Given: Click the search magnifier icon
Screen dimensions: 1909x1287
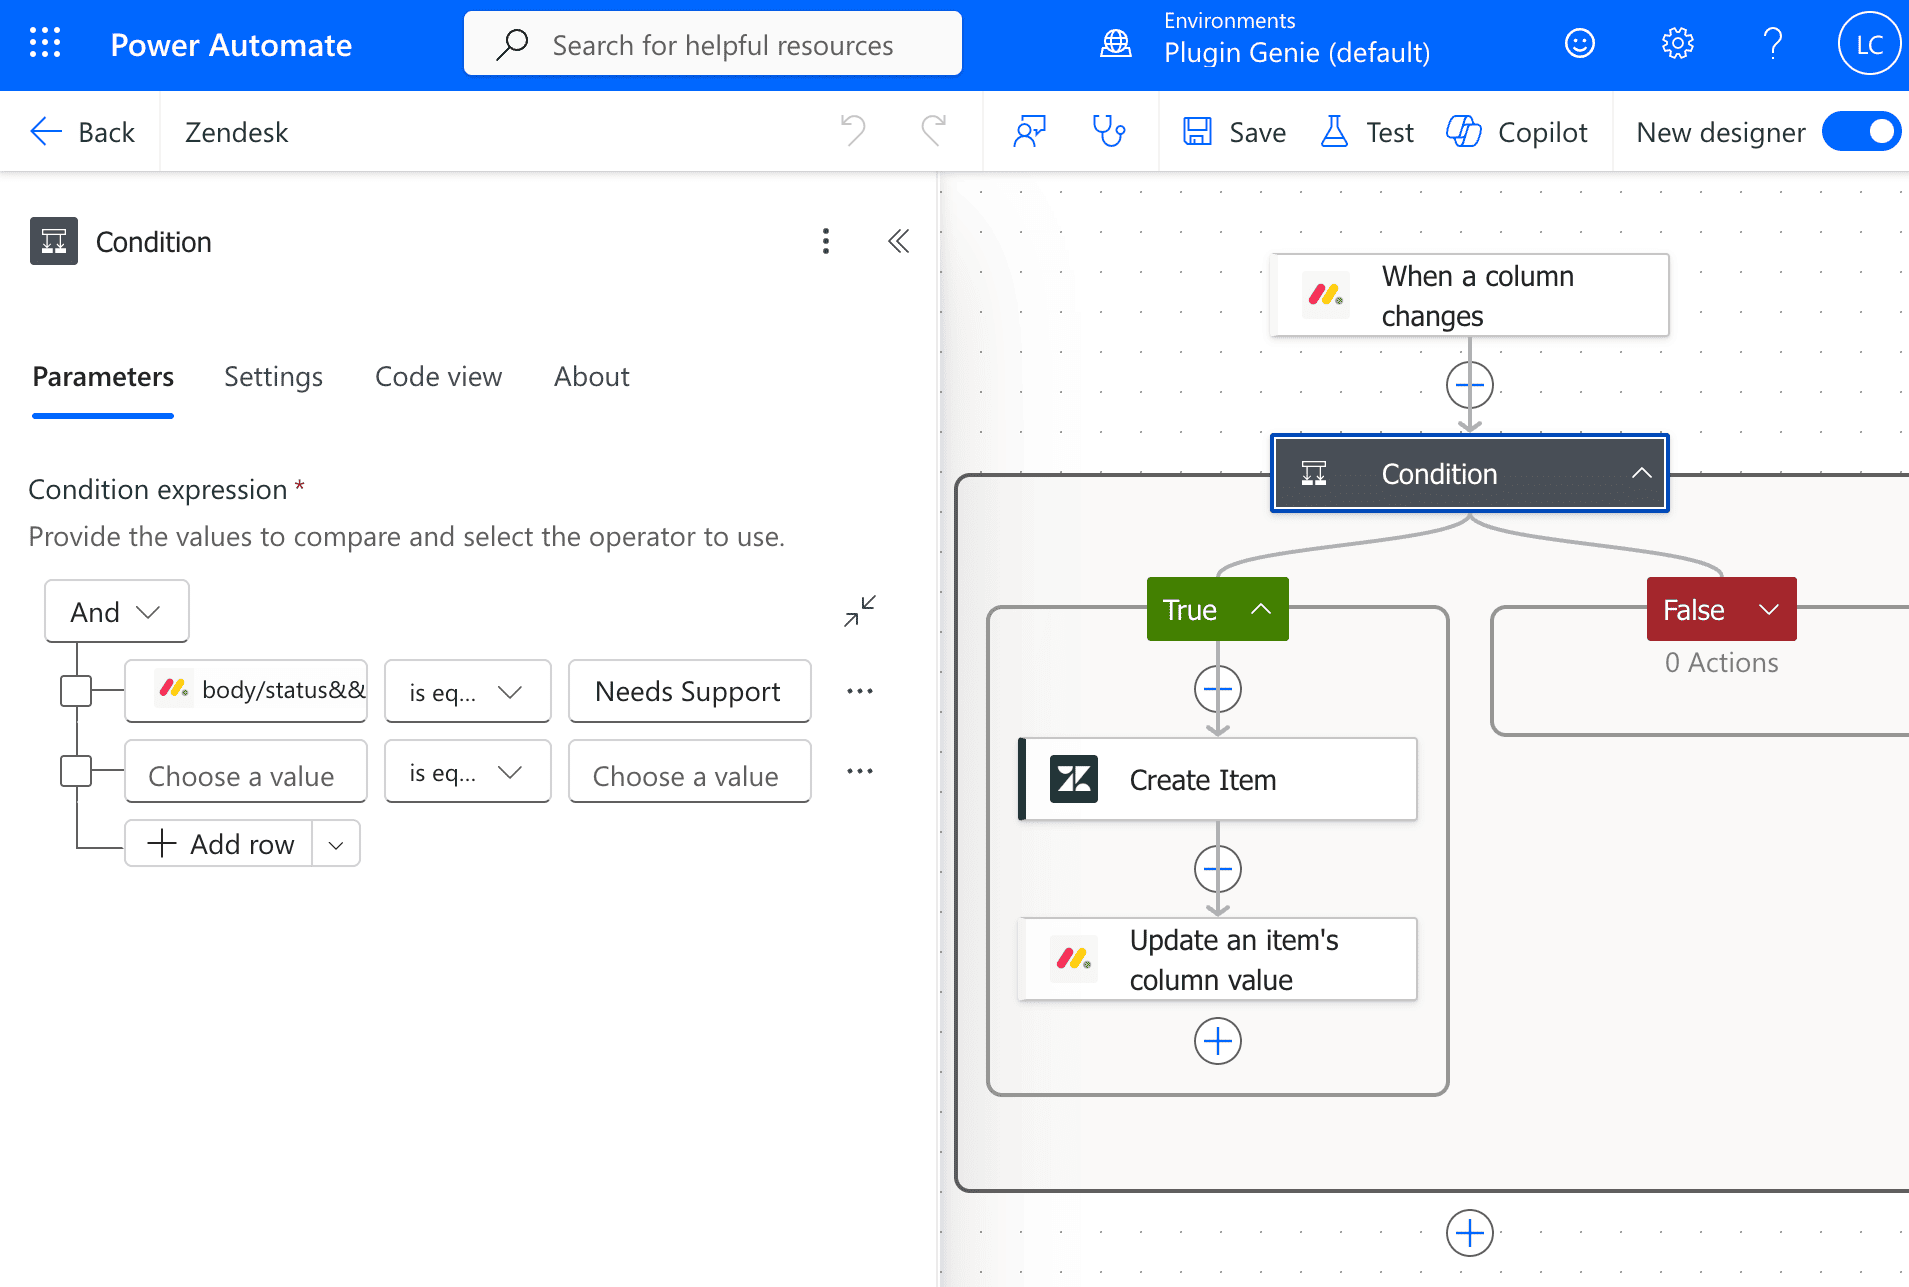Looking at the screenshot, I should 512,44.
